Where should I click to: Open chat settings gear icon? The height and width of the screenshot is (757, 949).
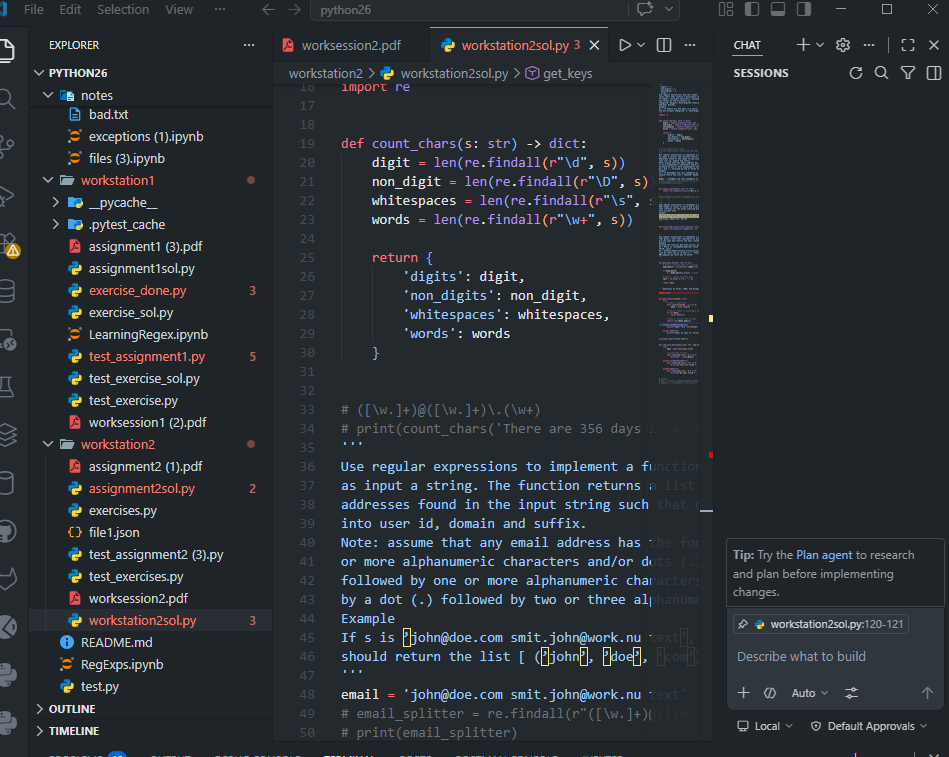pyautogui.click(x=842, y=45)
